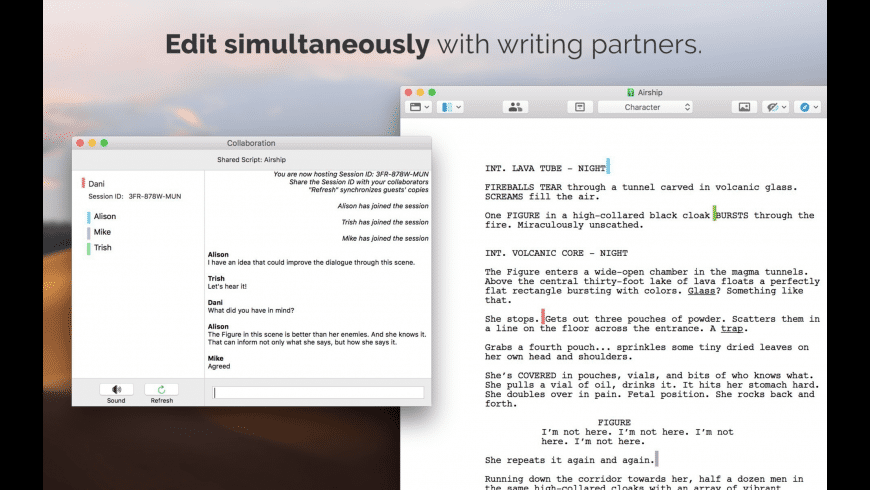Screen dimensions: 870x490
Task: Open the collaboration people icon
Action: pyautogui.click(x=515, y=107)
